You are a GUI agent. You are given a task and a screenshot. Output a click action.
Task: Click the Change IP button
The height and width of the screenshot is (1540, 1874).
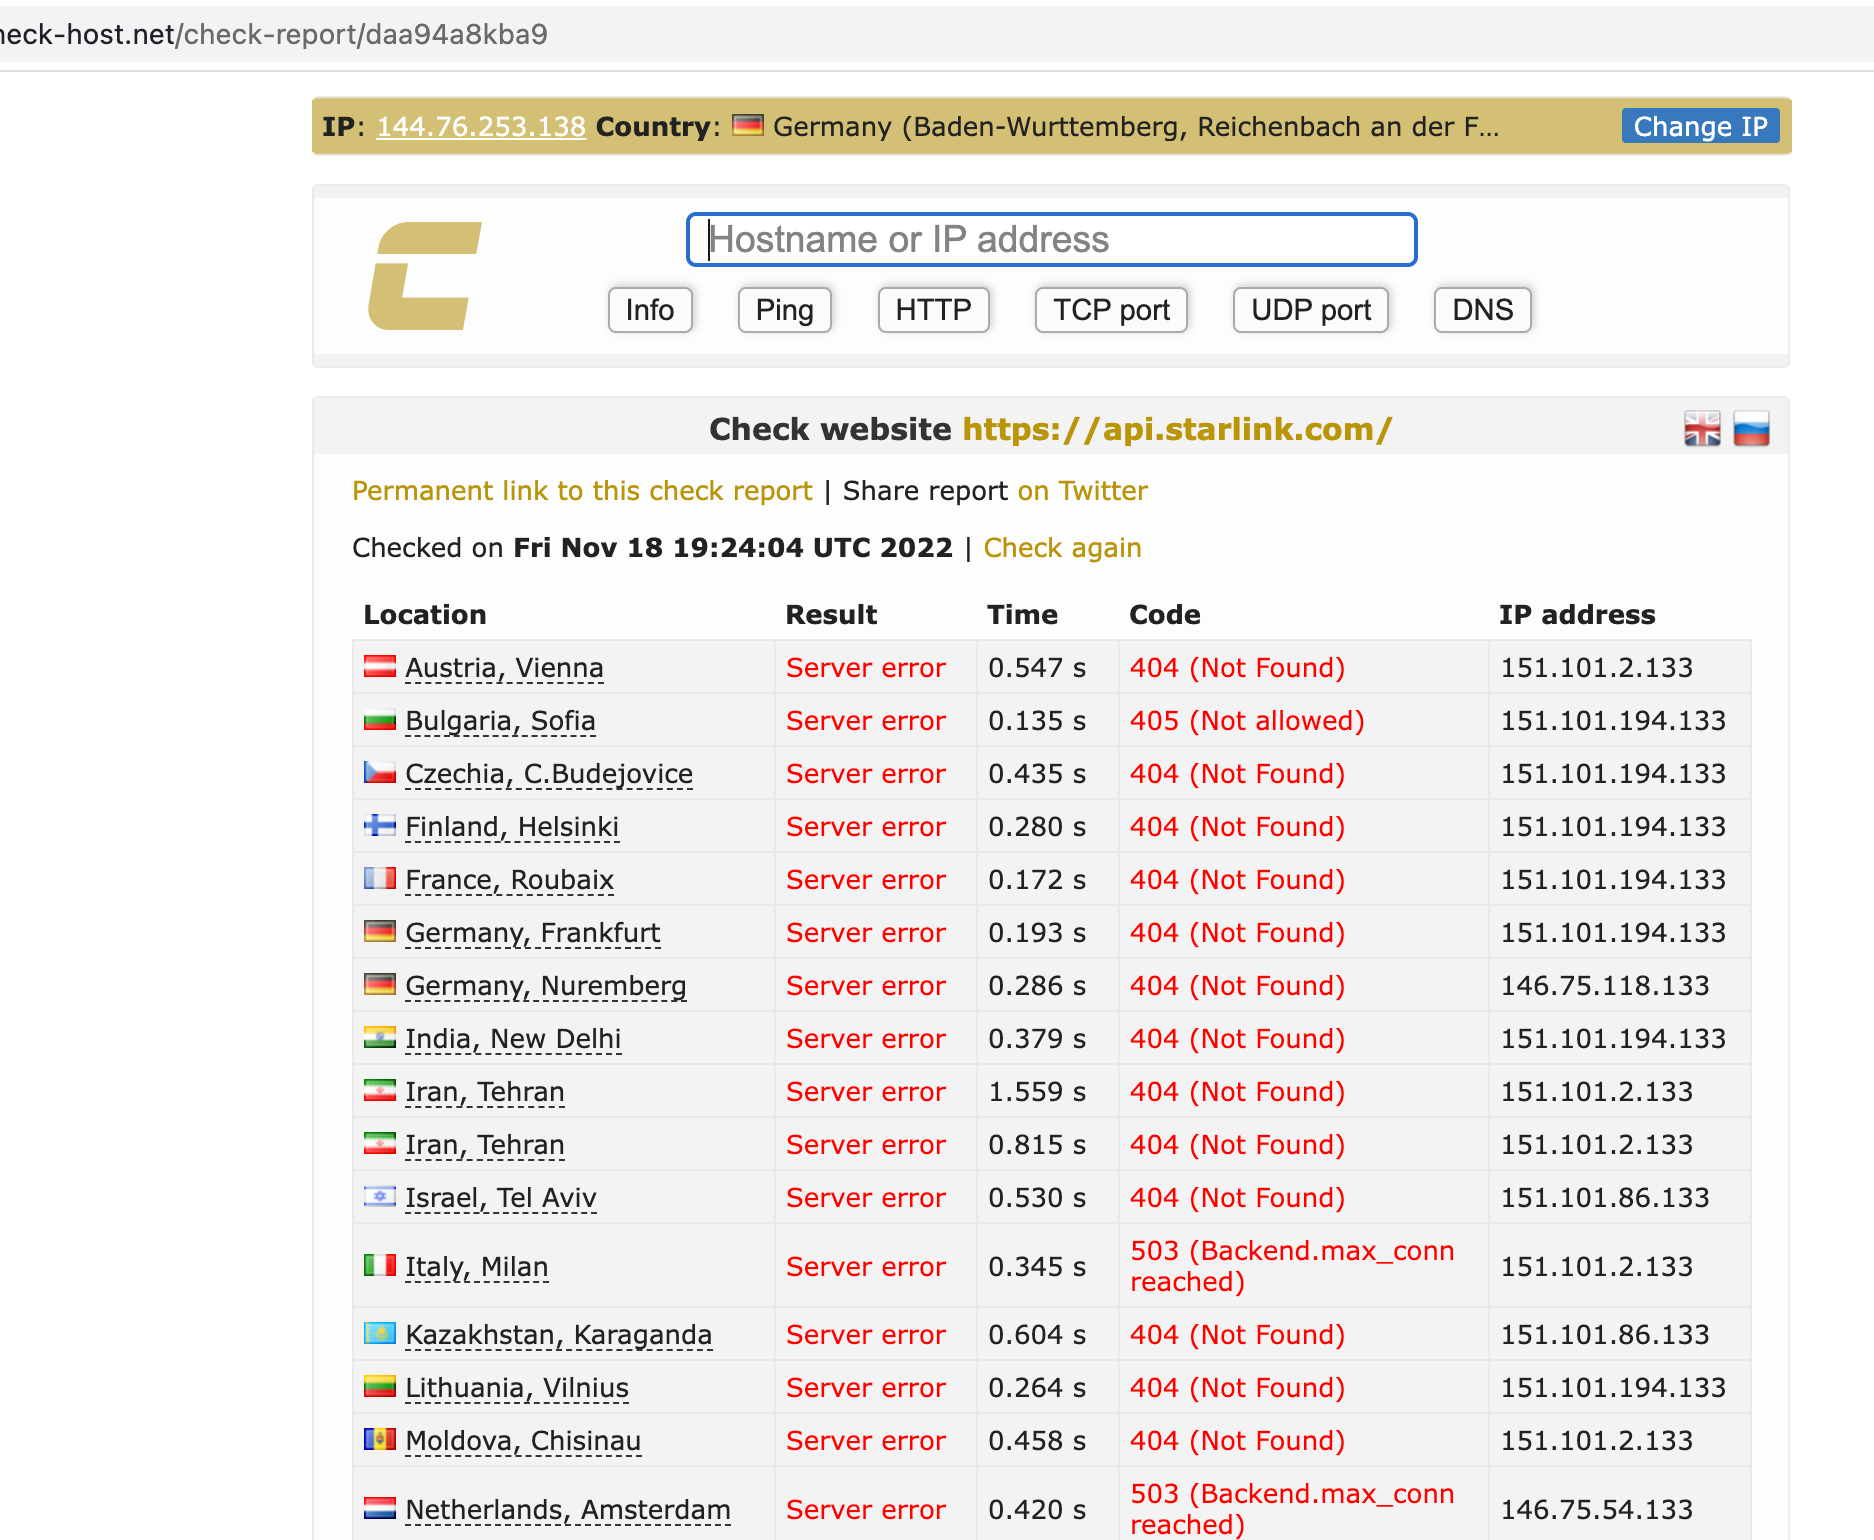[x=1700, y=126]
